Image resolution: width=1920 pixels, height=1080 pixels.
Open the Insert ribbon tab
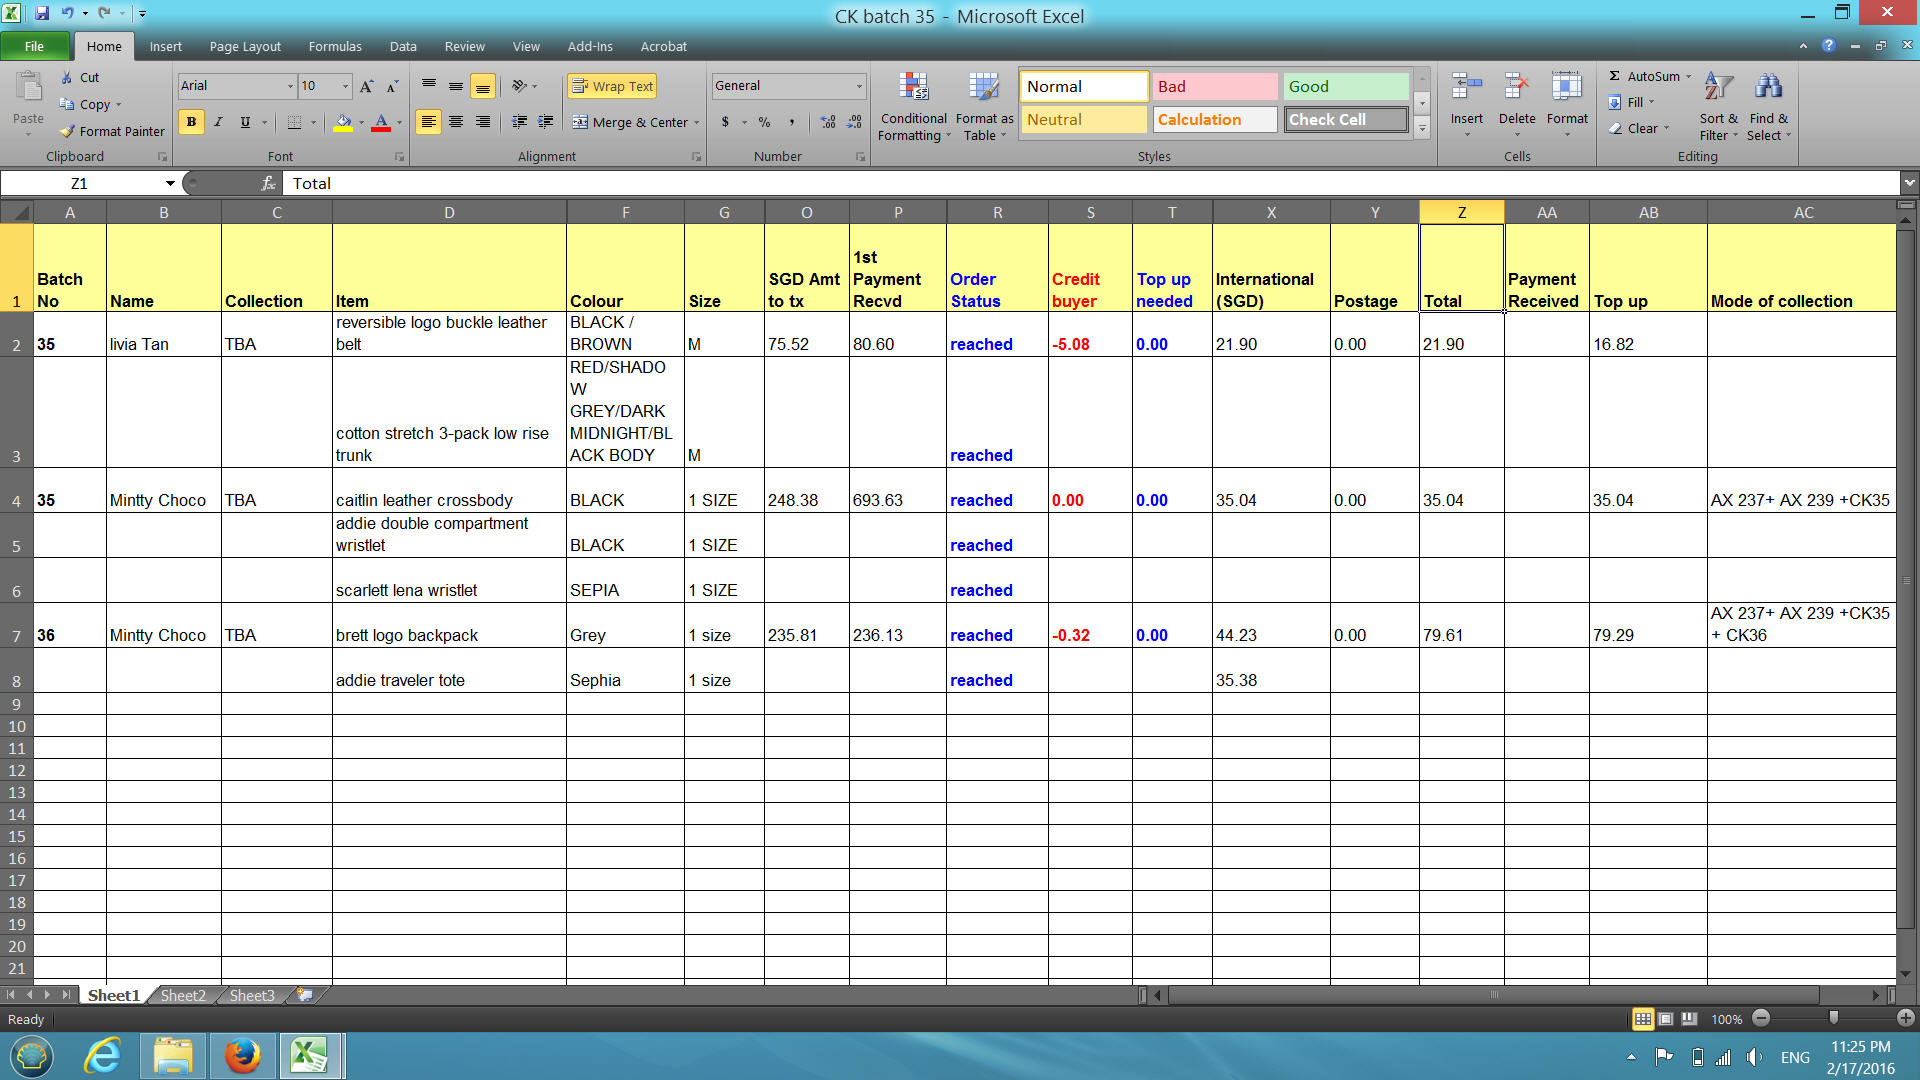[165, 46]
